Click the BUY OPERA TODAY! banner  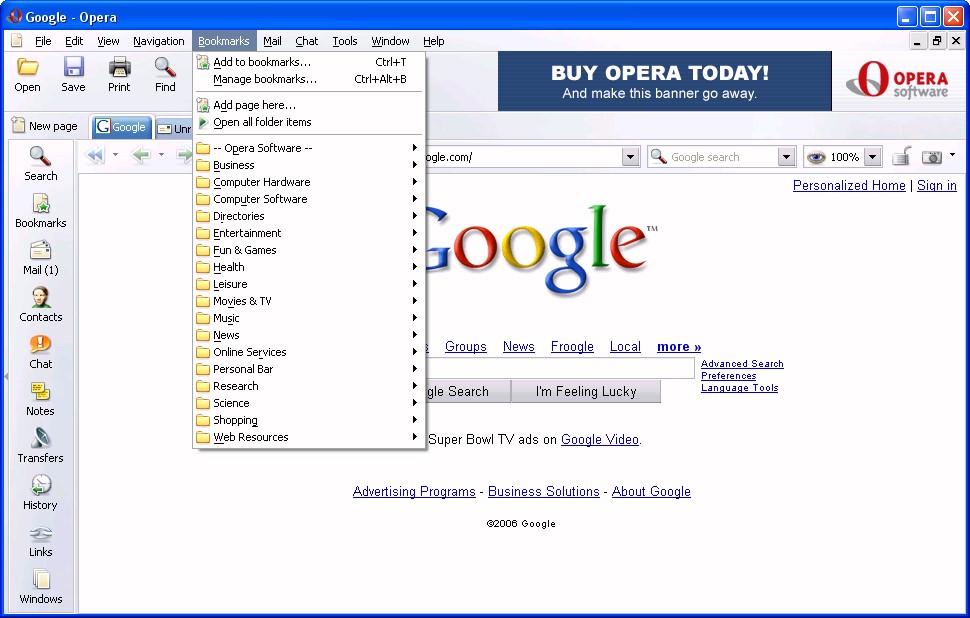click(664, 81)
